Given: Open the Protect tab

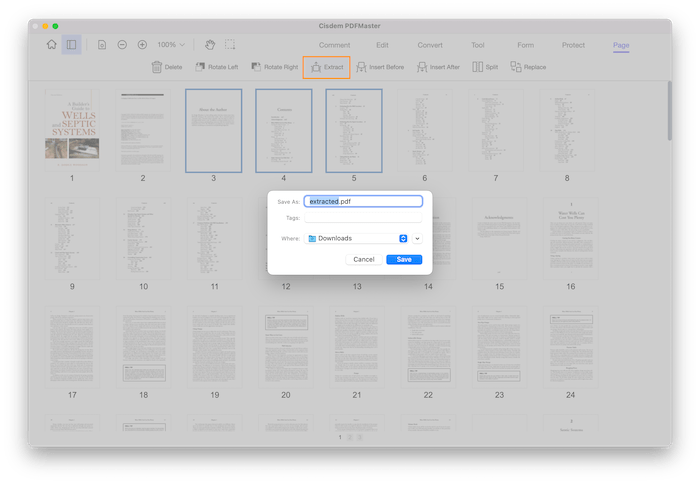Looking at the screenshot, I should tap(573, 45).
